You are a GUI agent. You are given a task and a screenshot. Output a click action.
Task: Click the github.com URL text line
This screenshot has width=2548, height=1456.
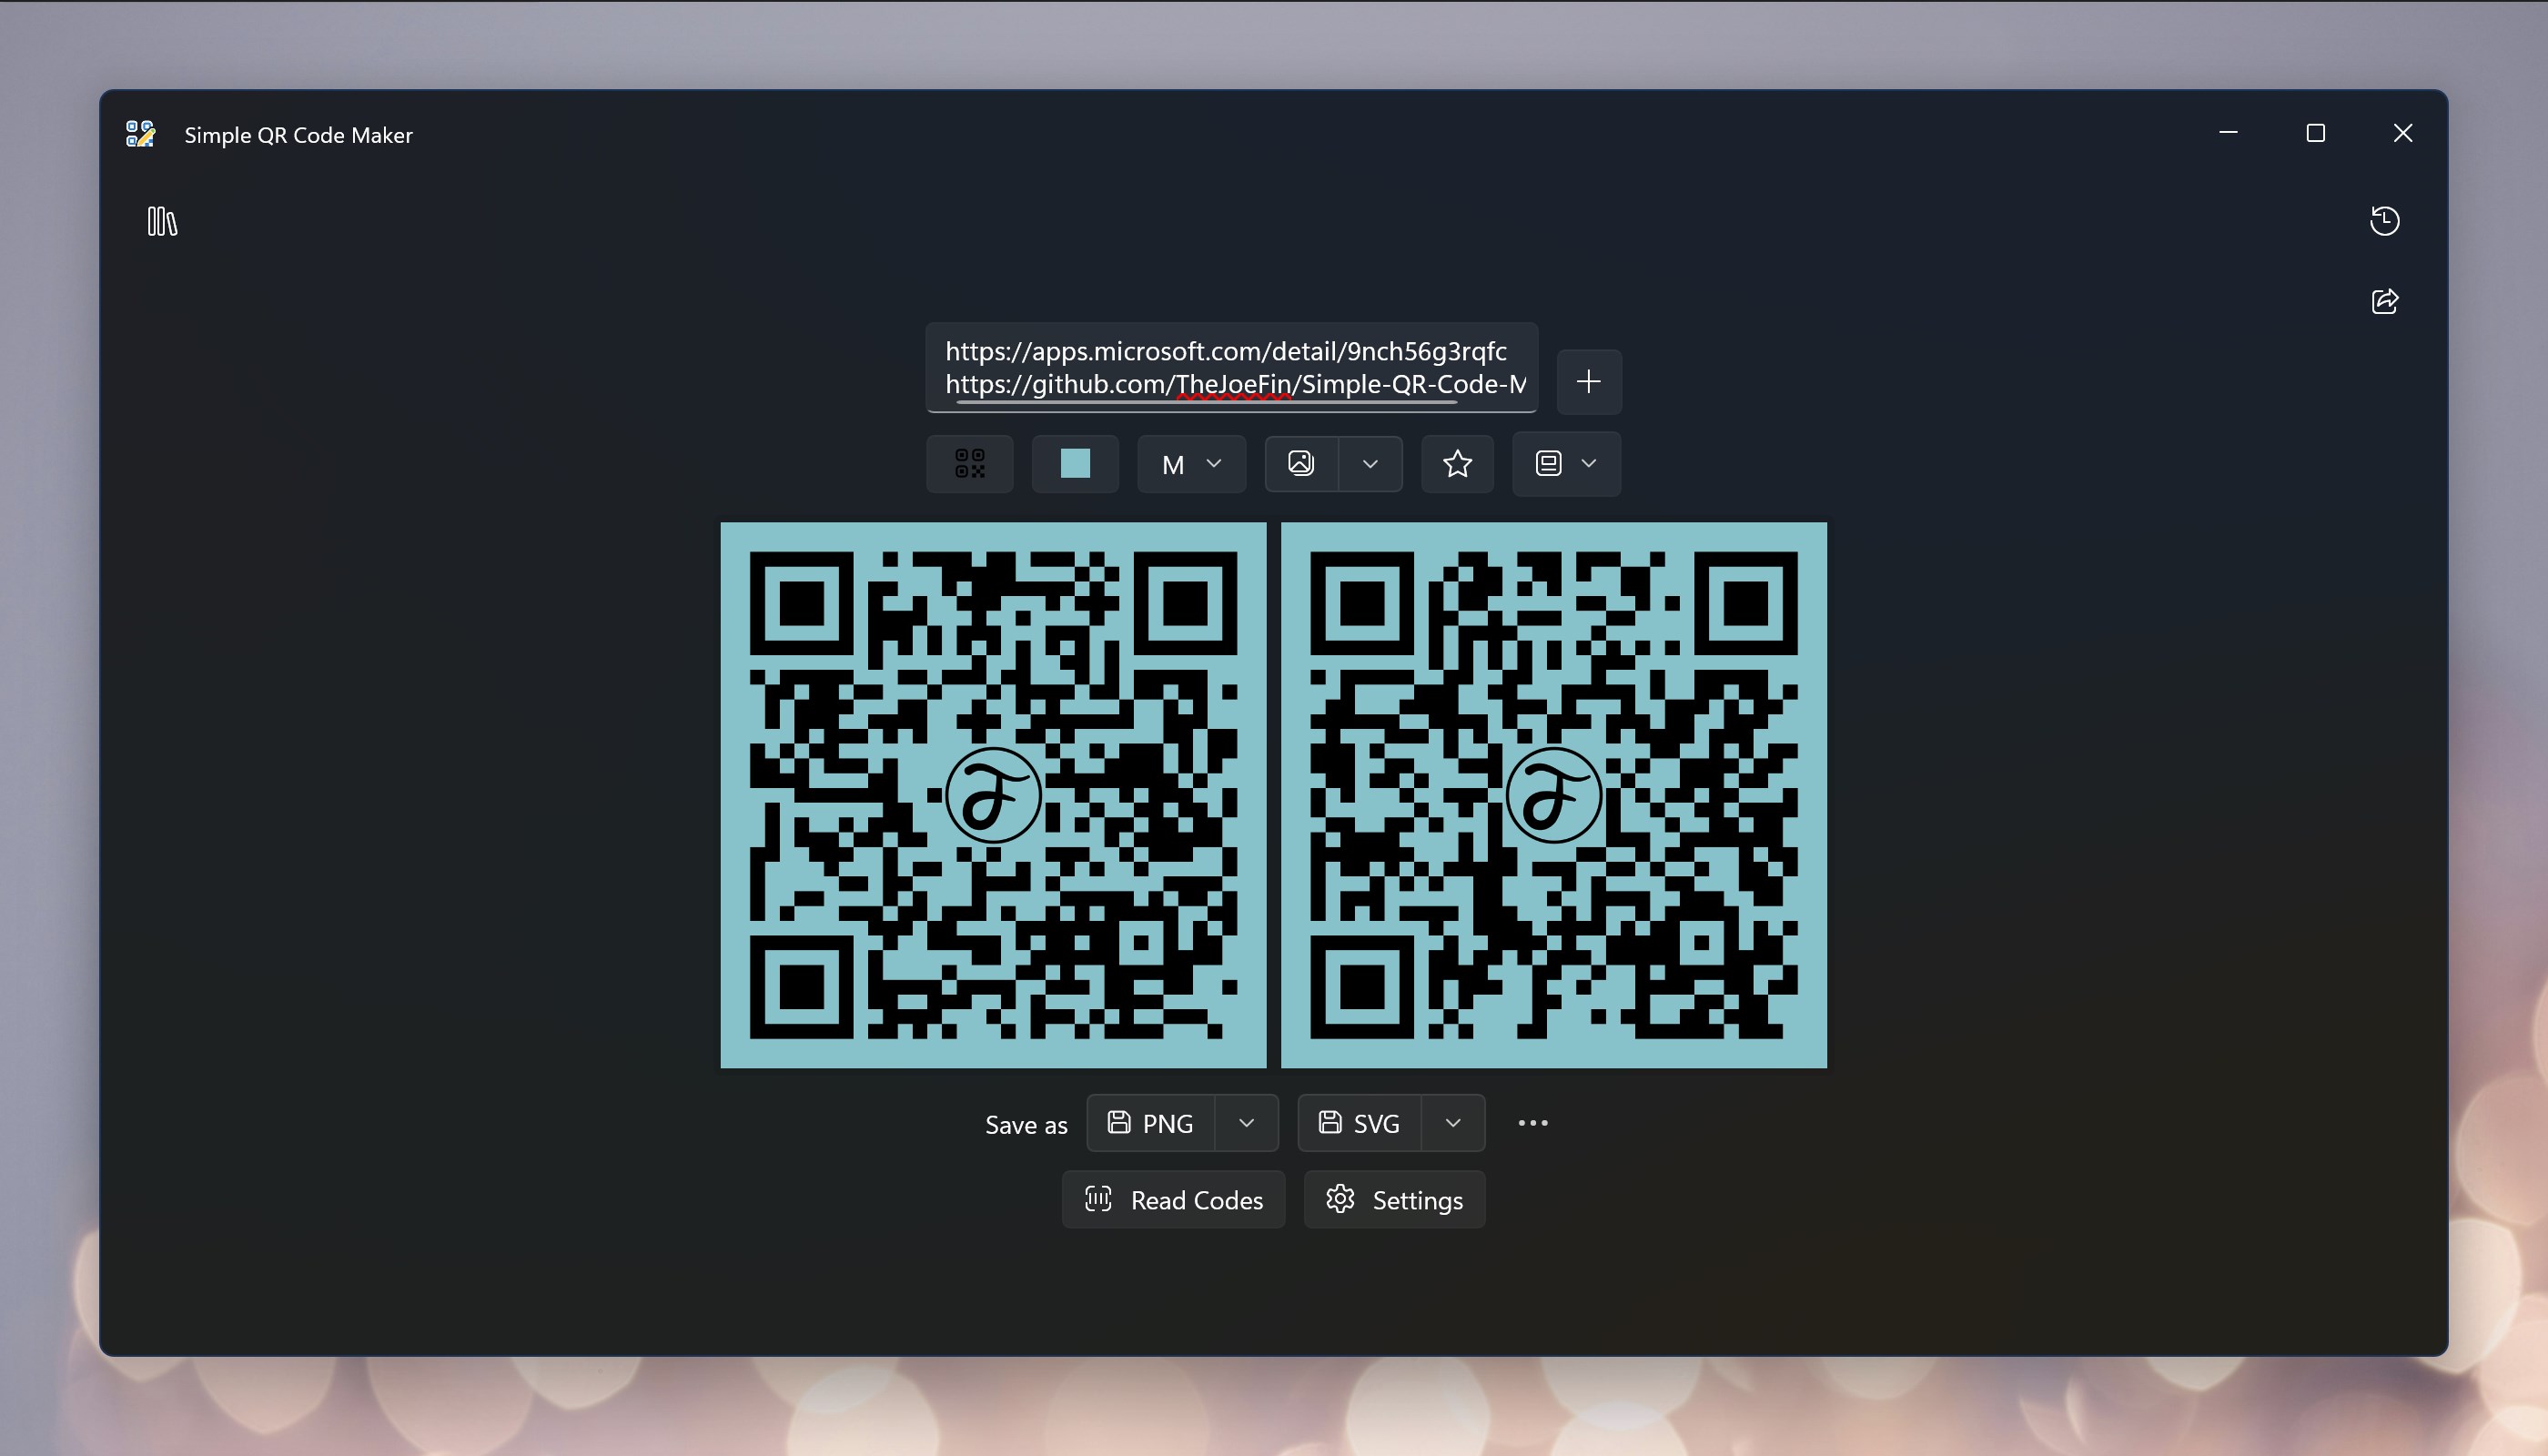pos(1235,385)
